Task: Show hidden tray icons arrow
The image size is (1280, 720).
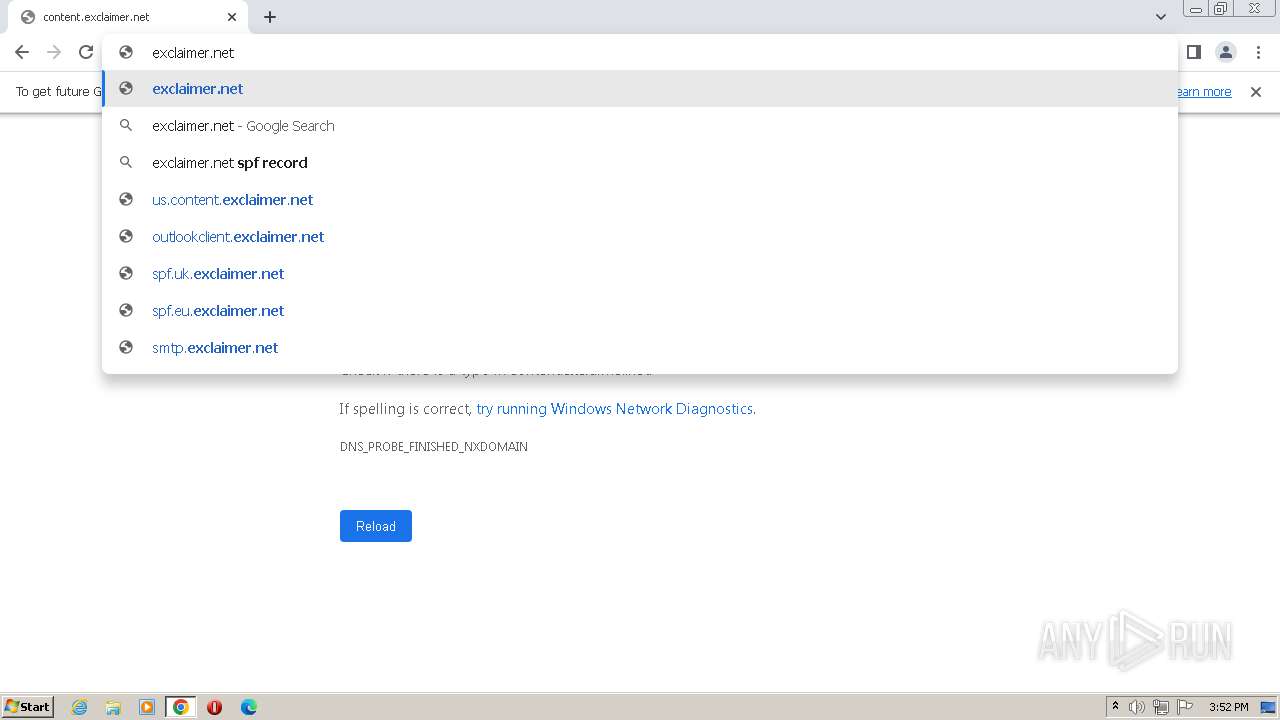Action: 1115,706
